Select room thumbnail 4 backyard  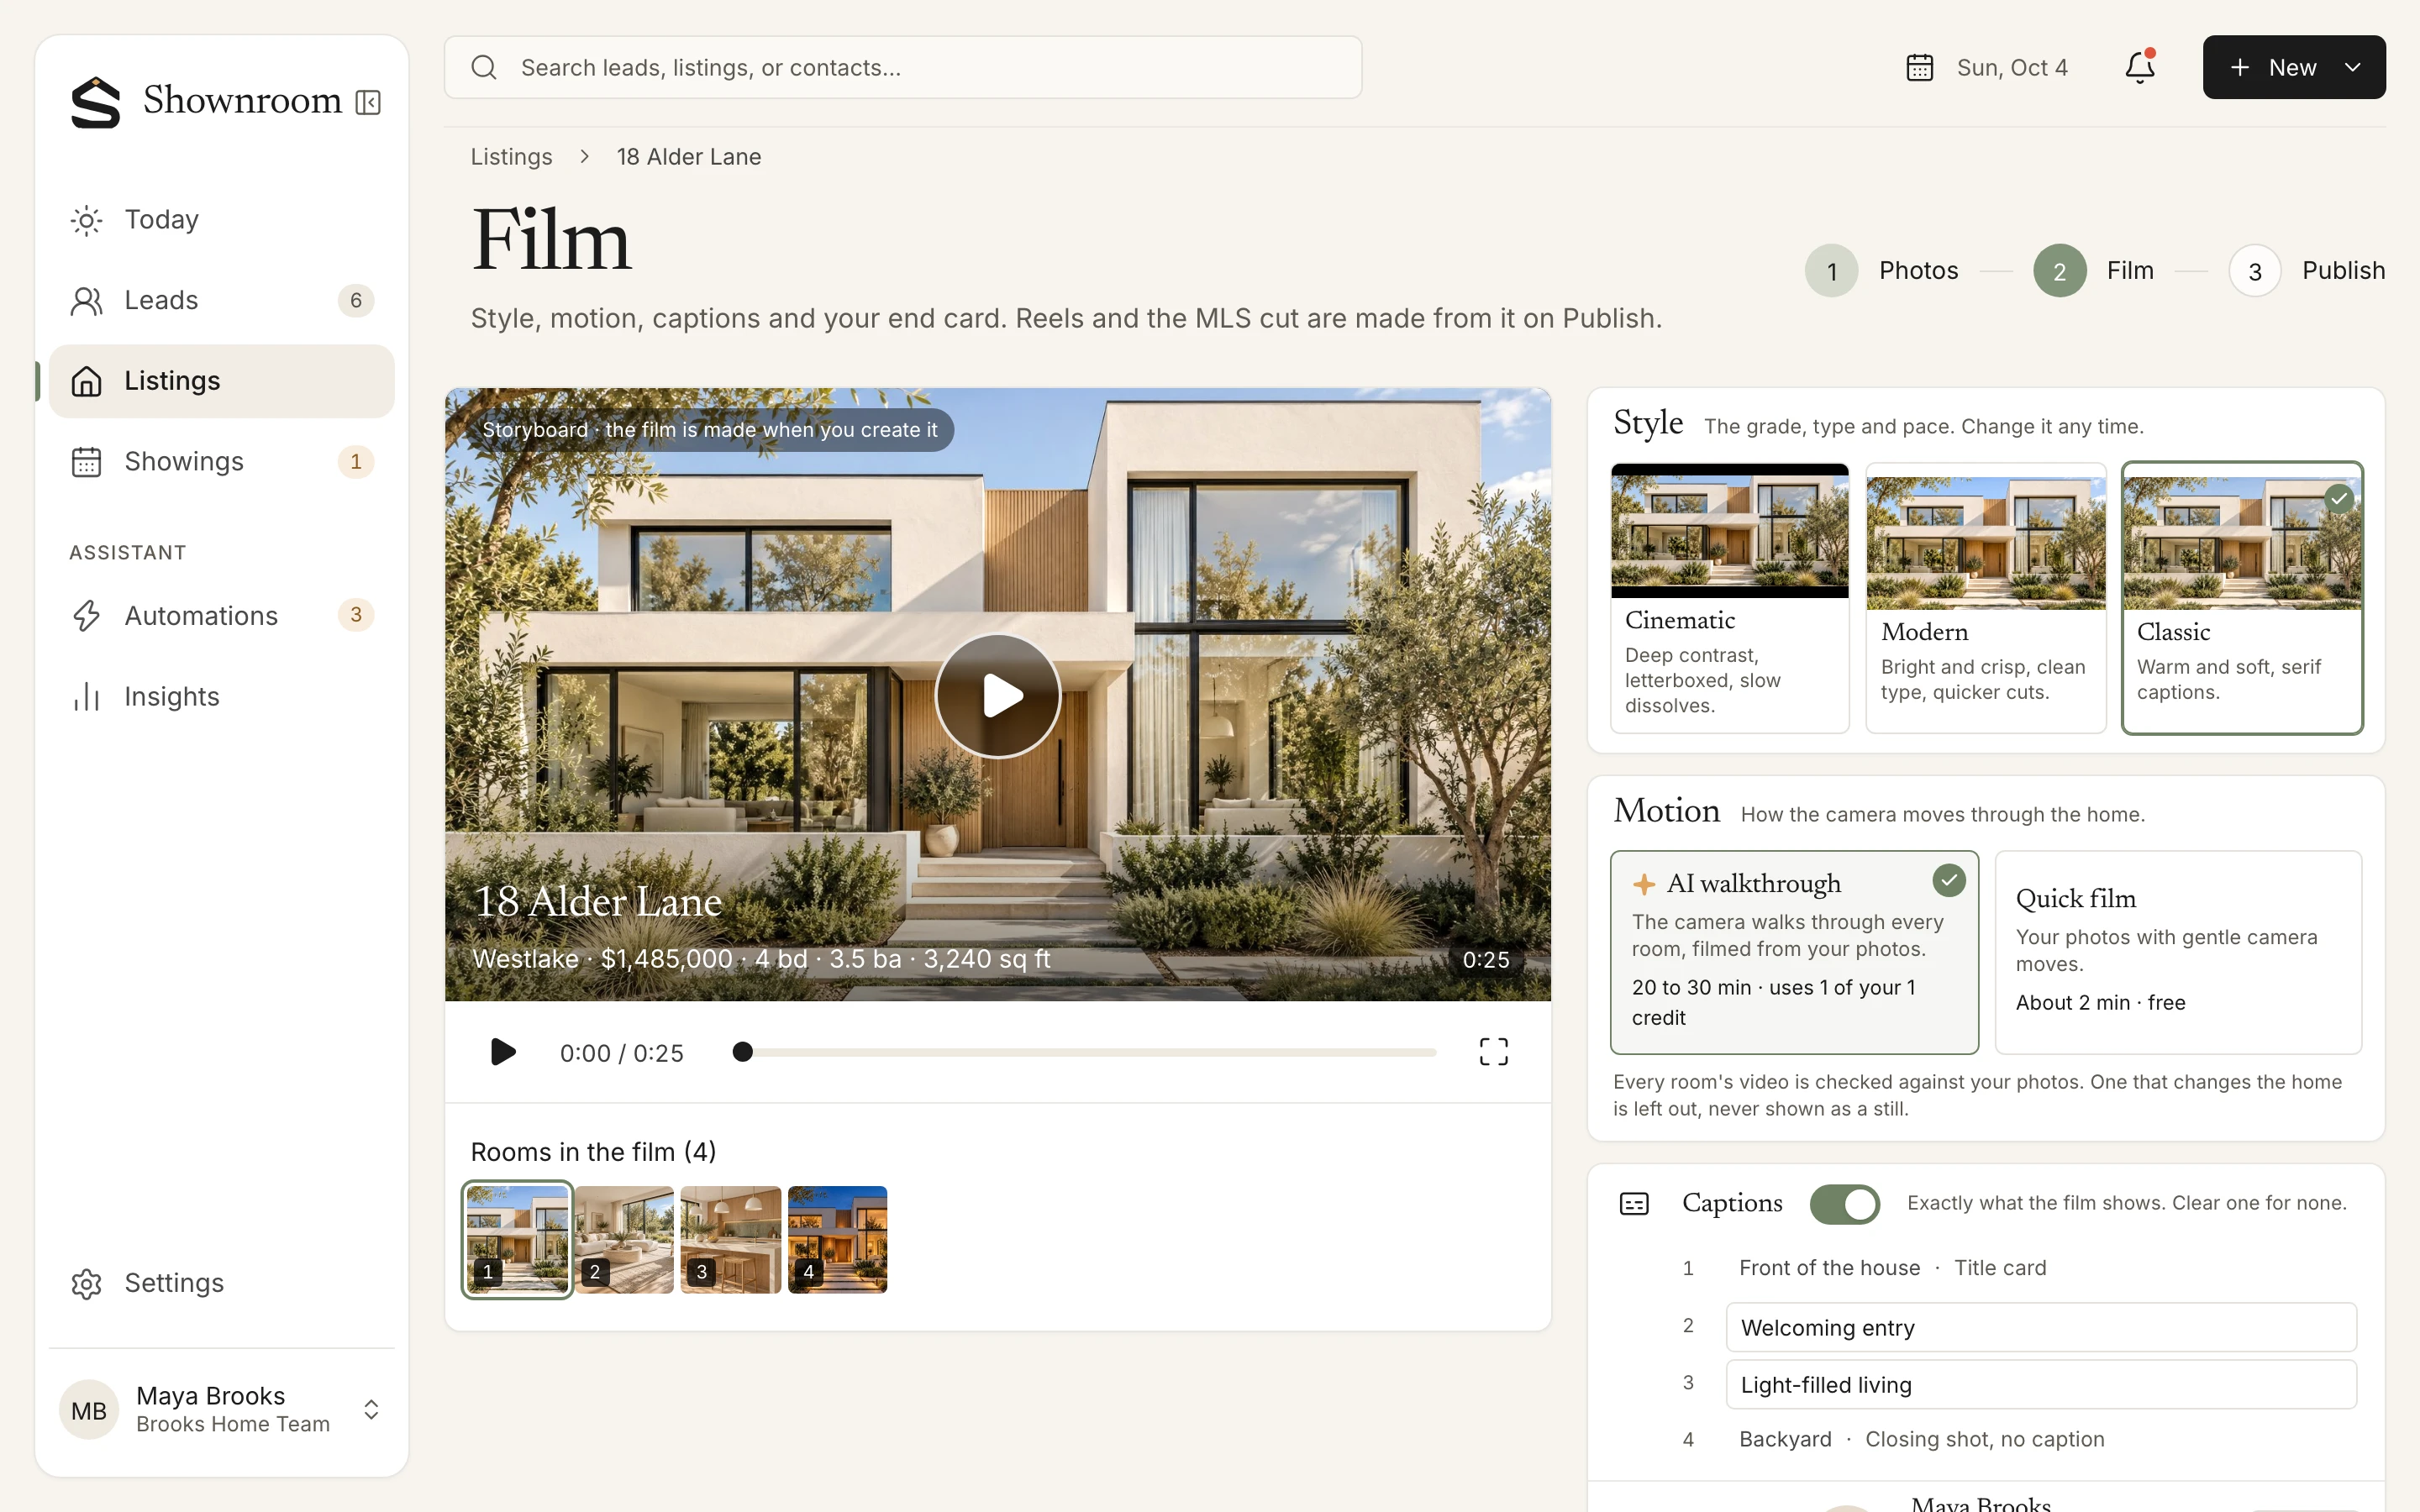click(837, 1240)
